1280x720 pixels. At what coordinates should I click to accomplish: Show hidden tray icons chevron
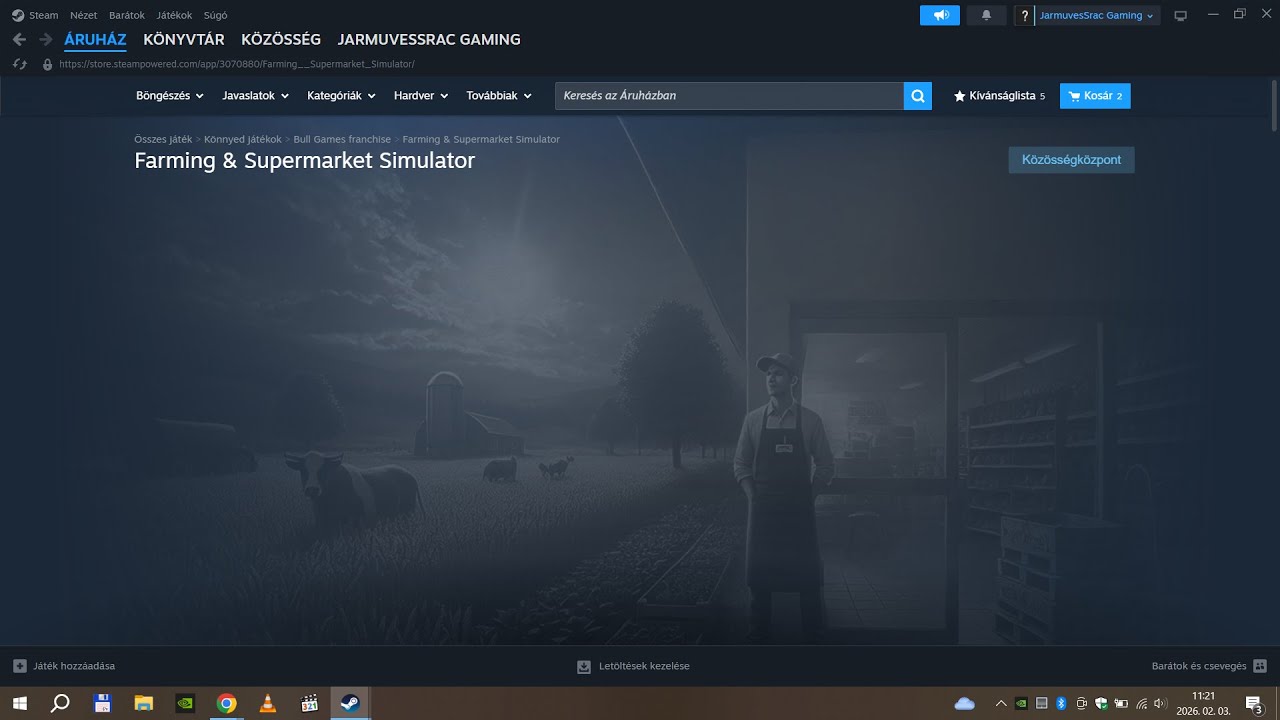1001,703
